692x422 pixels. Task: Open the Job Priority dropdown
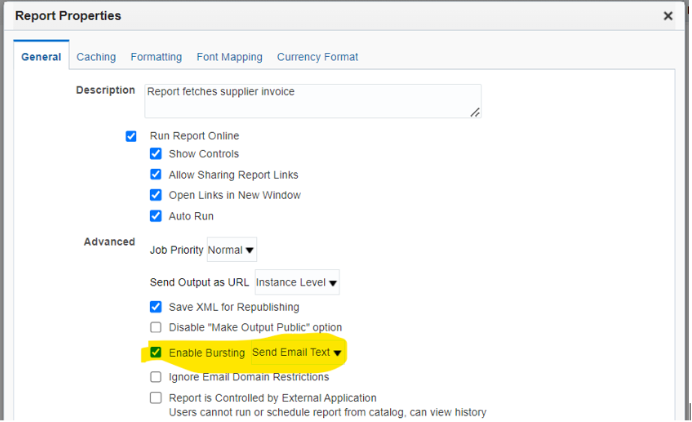(232, 250)
